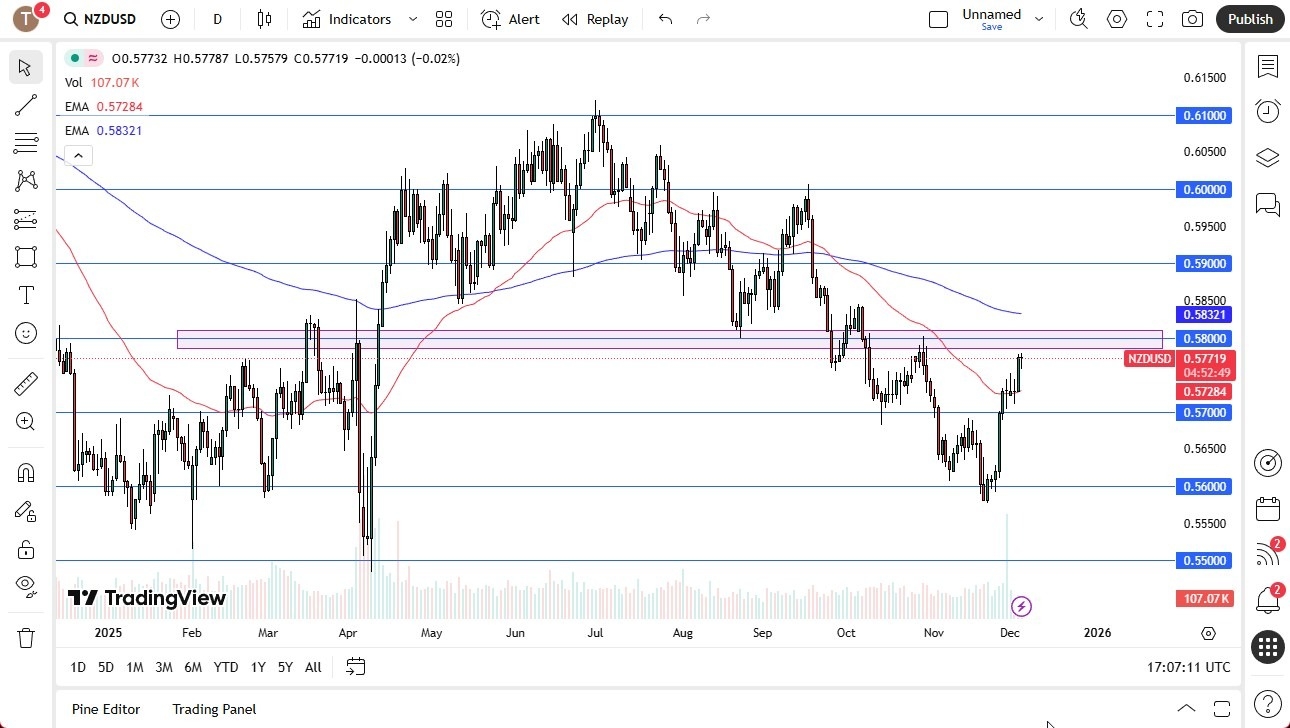Open the Object Tree panel
Viewport: 1290px width, 728px height.
[1267, 157]
